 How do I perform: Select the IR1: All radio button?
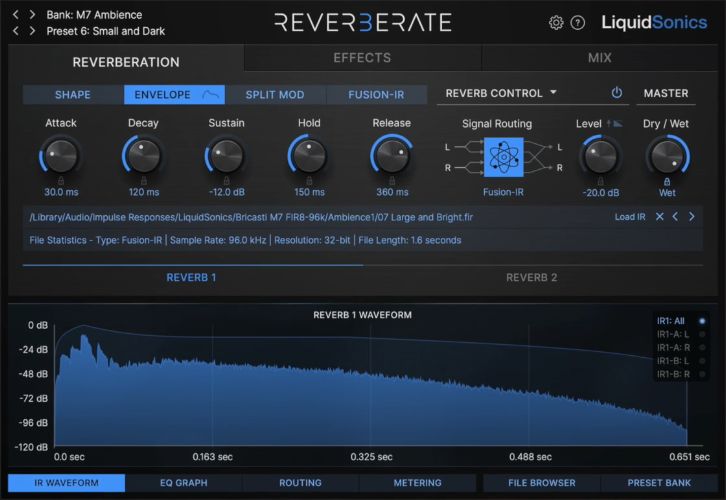click(x=702, y=321)
